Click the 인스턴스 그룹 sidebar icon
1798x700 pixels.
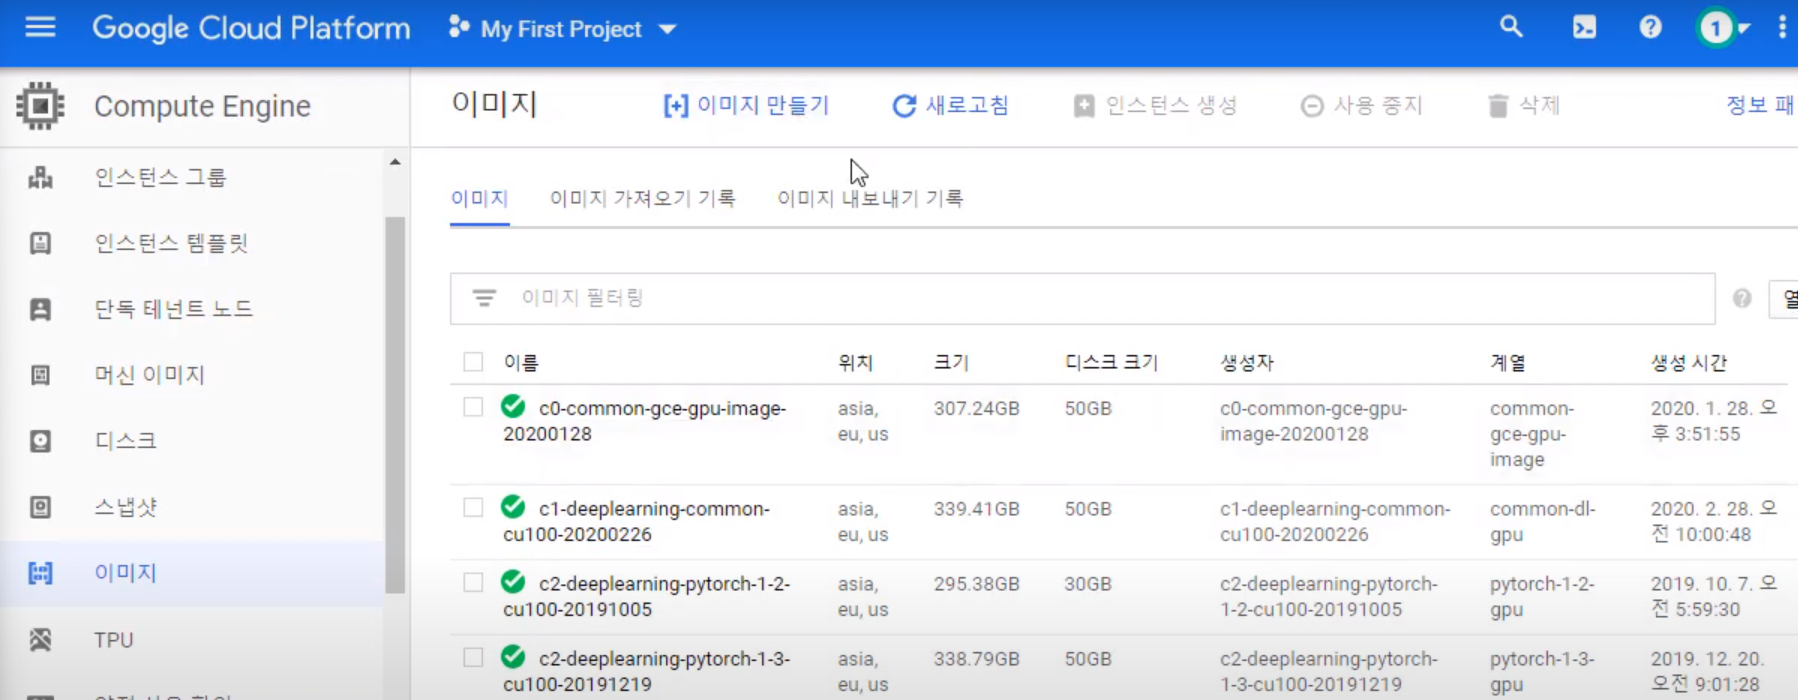pos(40,178)
